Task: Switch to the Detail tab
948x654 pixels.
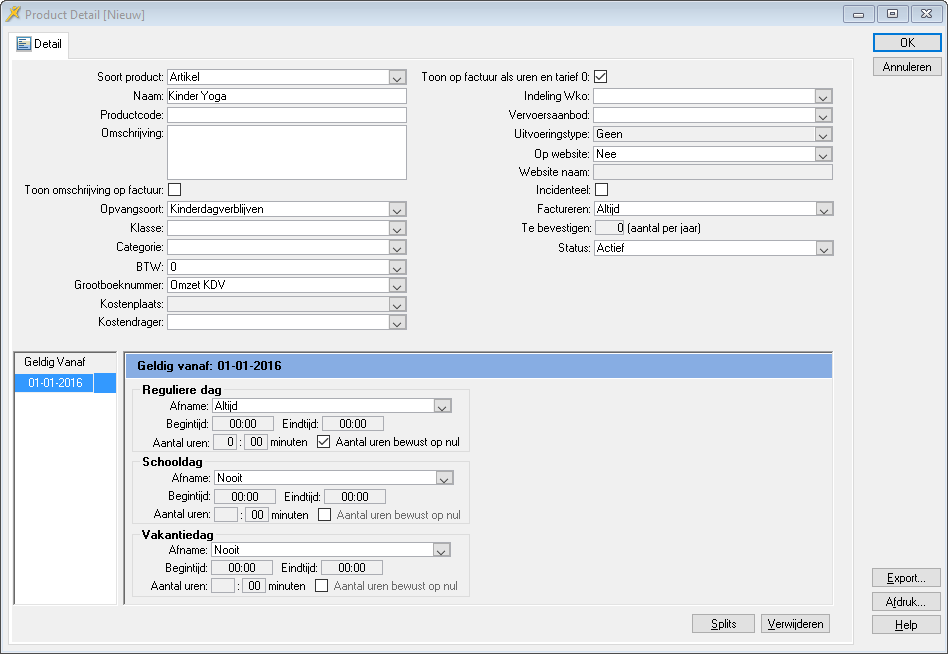Action: (x=40, y=44)
